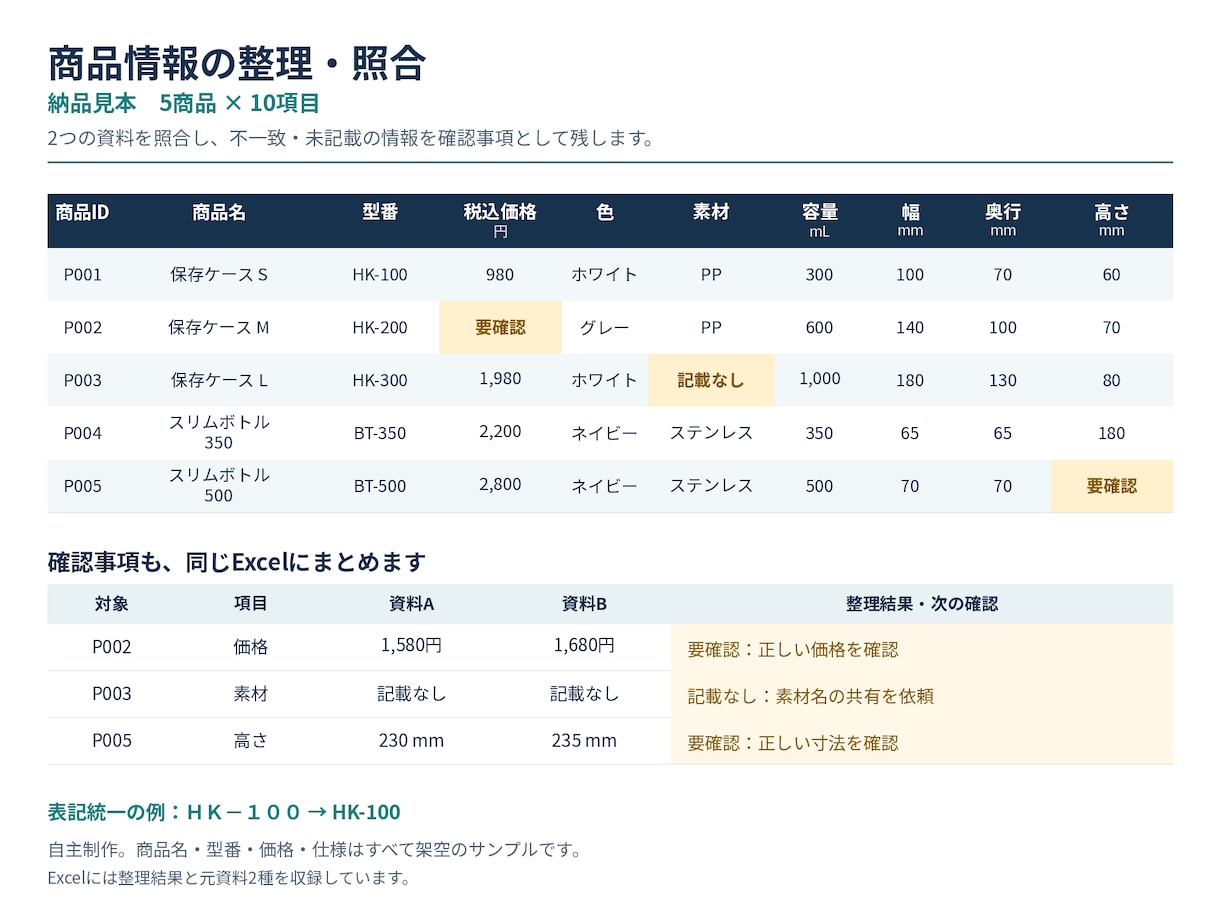Click the 奥行 column header
Screen dimensions: 1220x915
tap(1003, 220)
